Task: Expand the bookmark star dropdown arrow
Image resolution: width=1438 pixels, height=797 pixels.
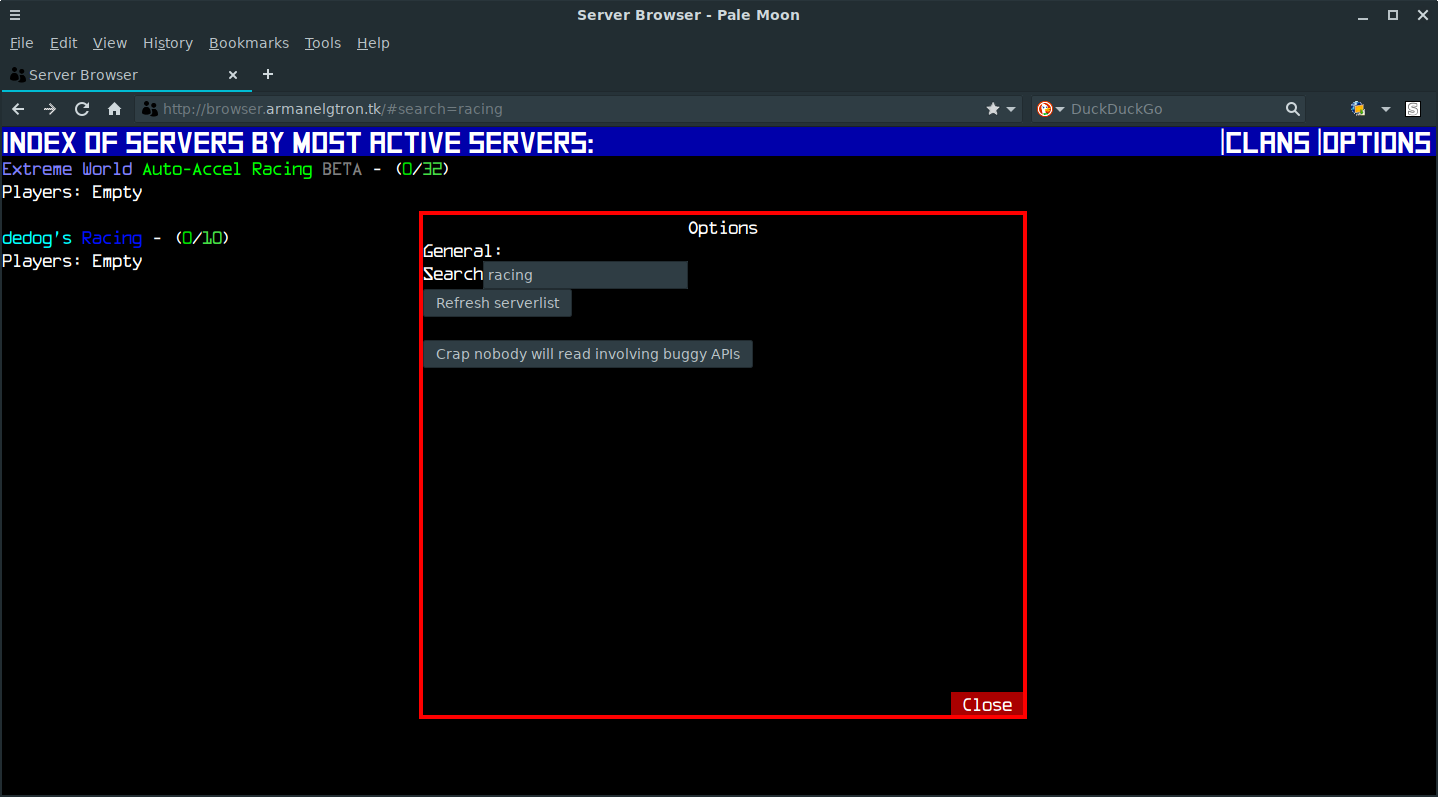Action: pyautogui.click(x=1011, y=109)
